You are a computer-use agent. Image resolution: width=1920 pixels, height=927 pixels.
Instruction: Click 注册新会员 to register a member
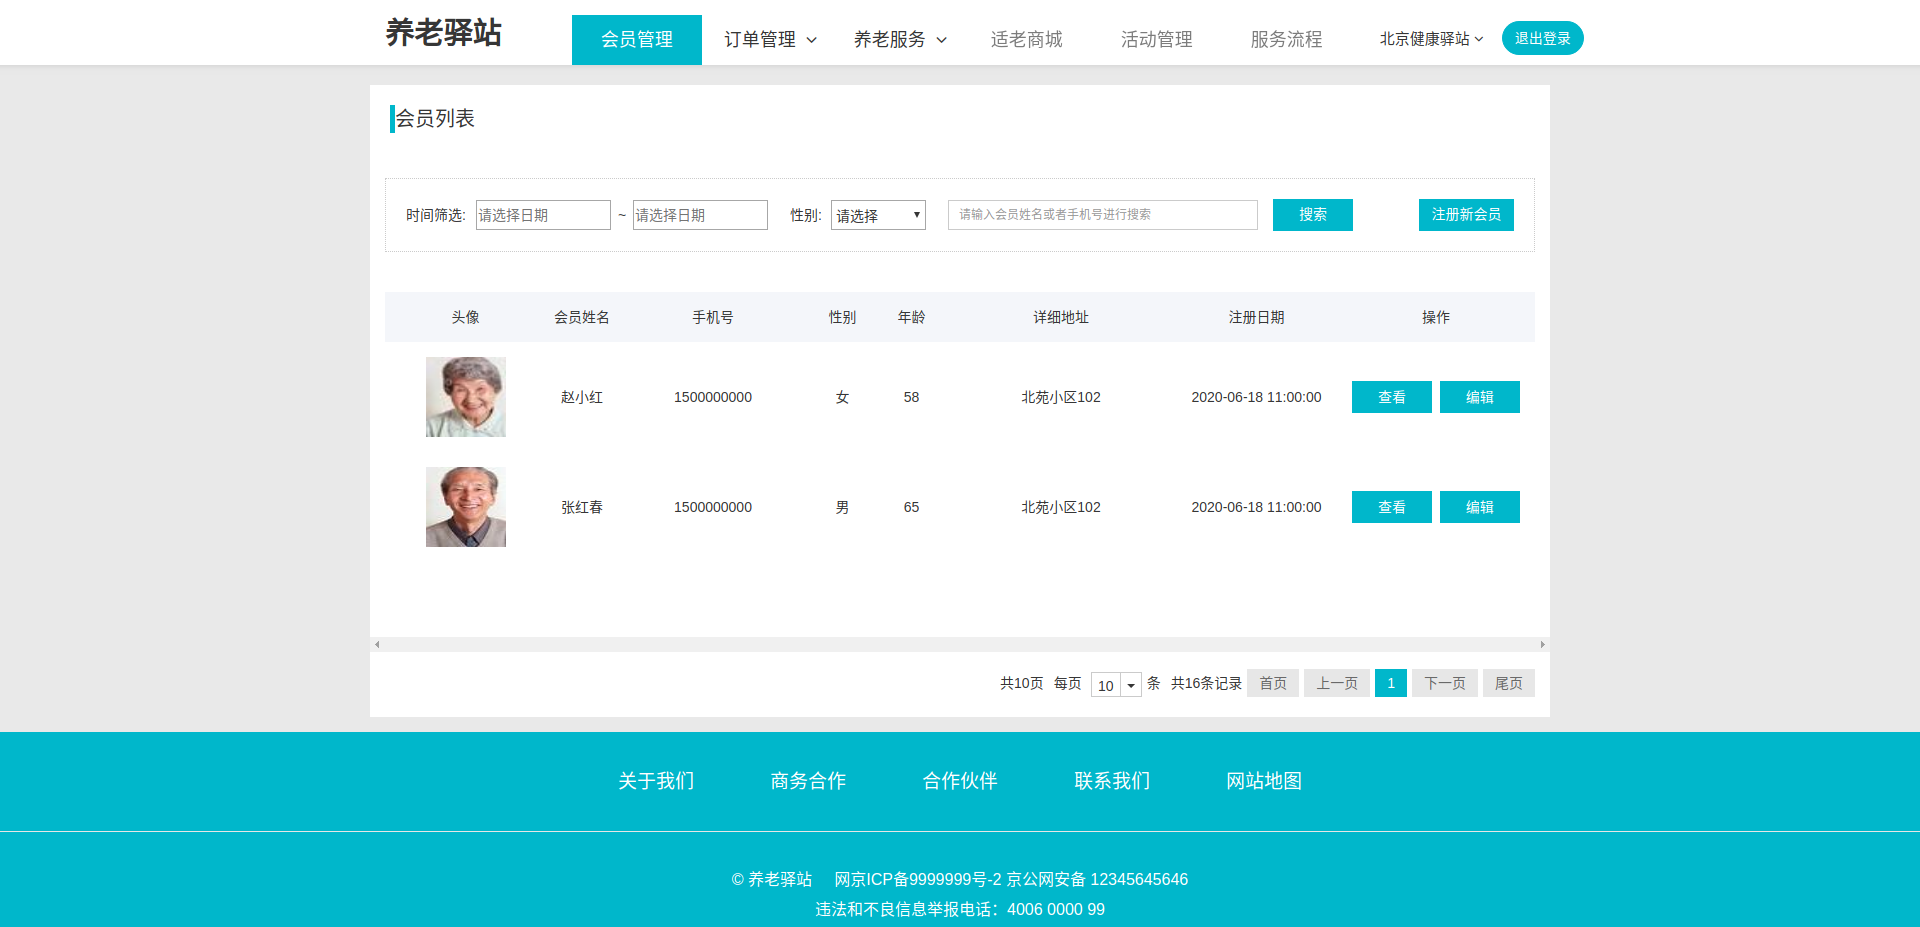coord(1465,215)
